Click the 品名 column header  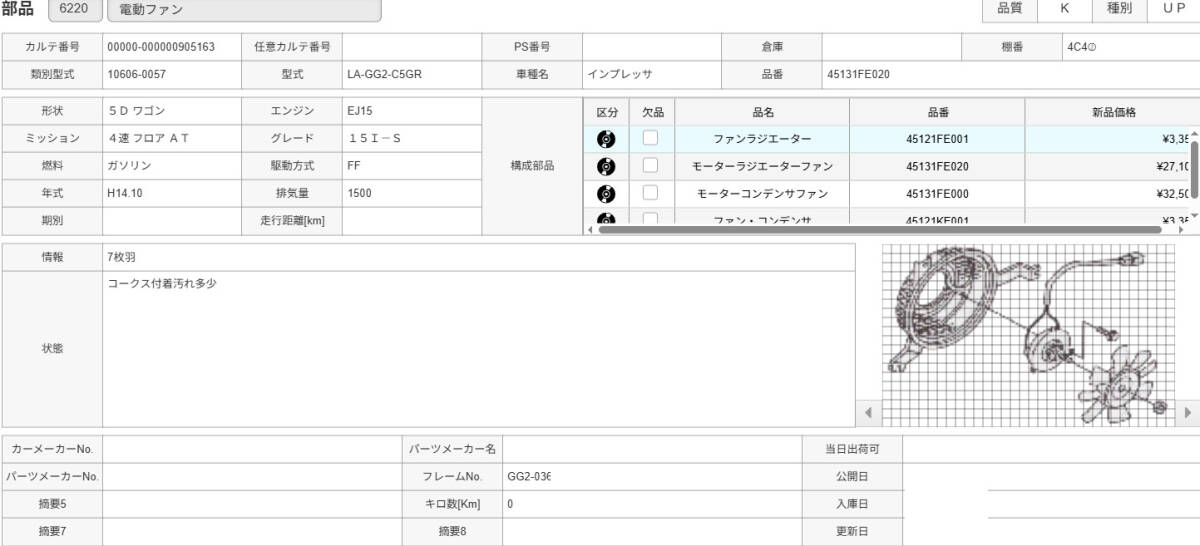tap(762, 113)
